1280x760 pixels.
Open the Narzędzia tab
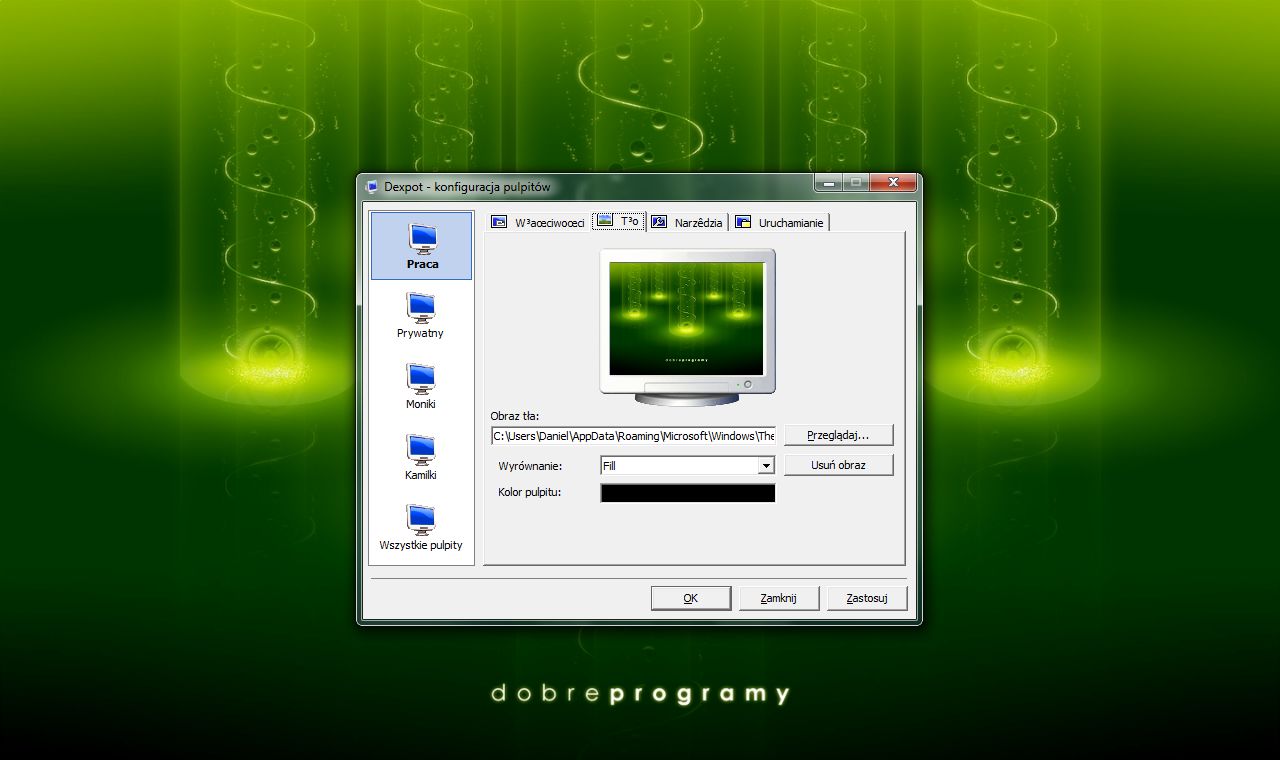(x=688, y=222)
